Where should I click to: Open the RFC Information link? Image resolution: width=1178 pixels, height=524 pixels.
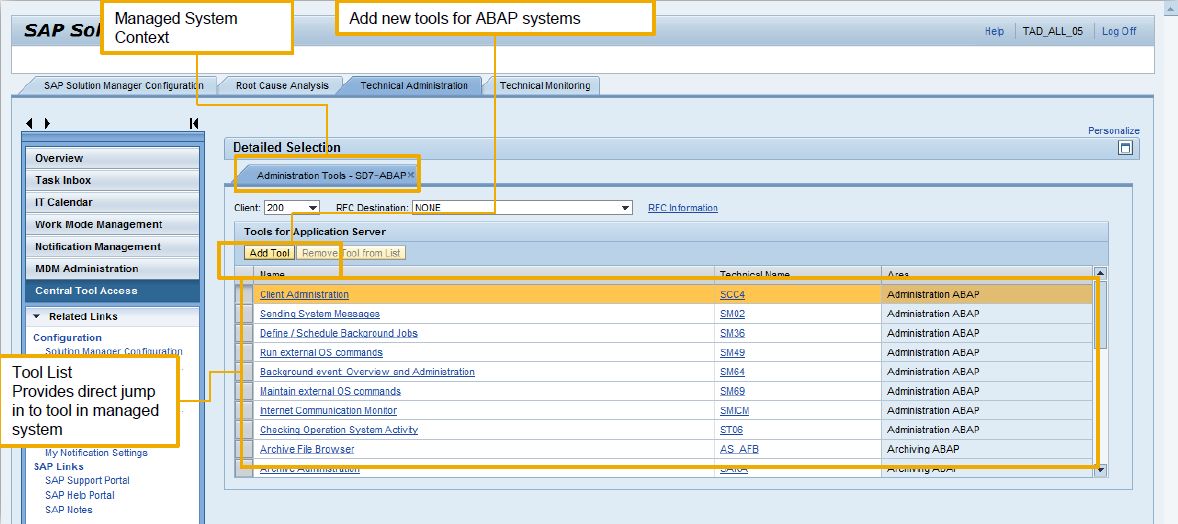(683, 207)
